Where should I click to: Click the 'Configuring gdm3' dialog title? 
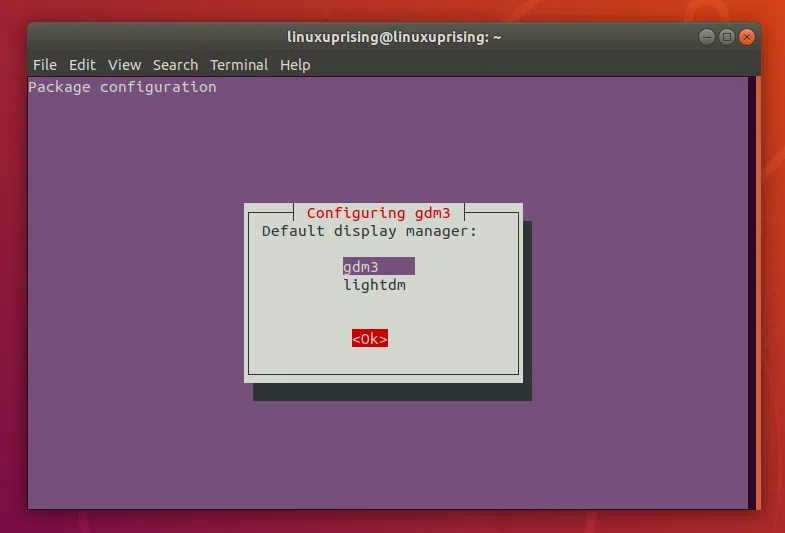coord(378,213)
